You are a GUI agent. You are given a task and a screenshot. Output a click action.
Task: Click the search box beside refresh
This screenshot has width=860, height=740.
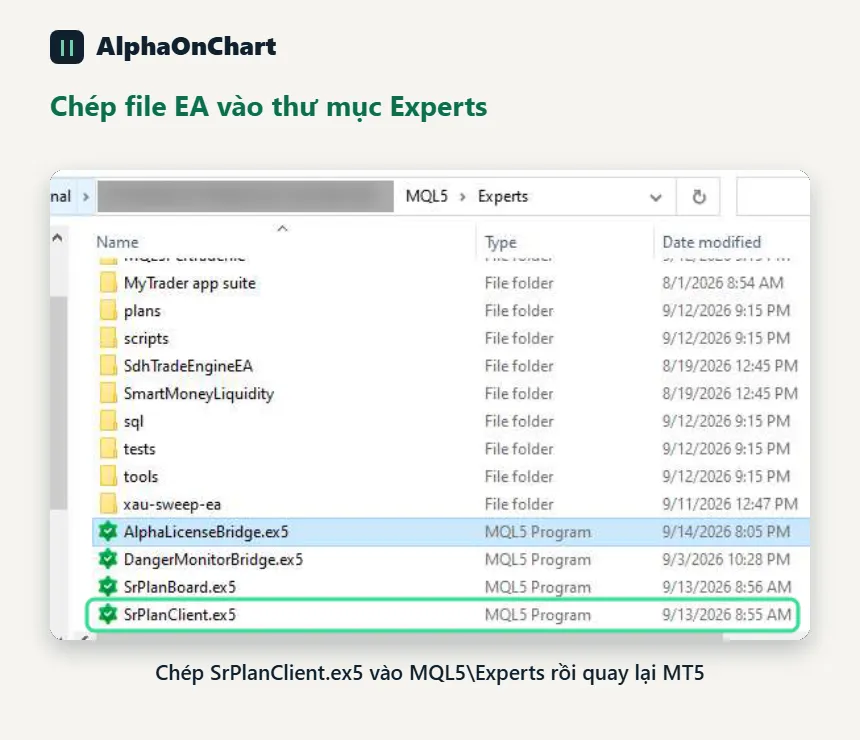(773, 196)
